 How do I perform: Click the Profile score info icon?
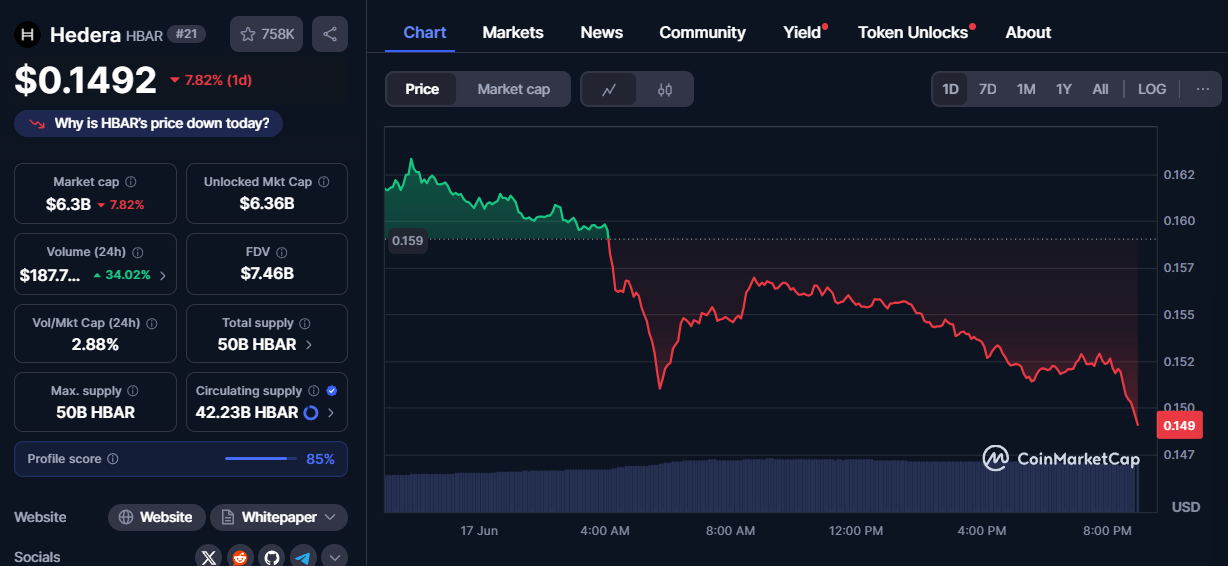(x=113, y=459)
